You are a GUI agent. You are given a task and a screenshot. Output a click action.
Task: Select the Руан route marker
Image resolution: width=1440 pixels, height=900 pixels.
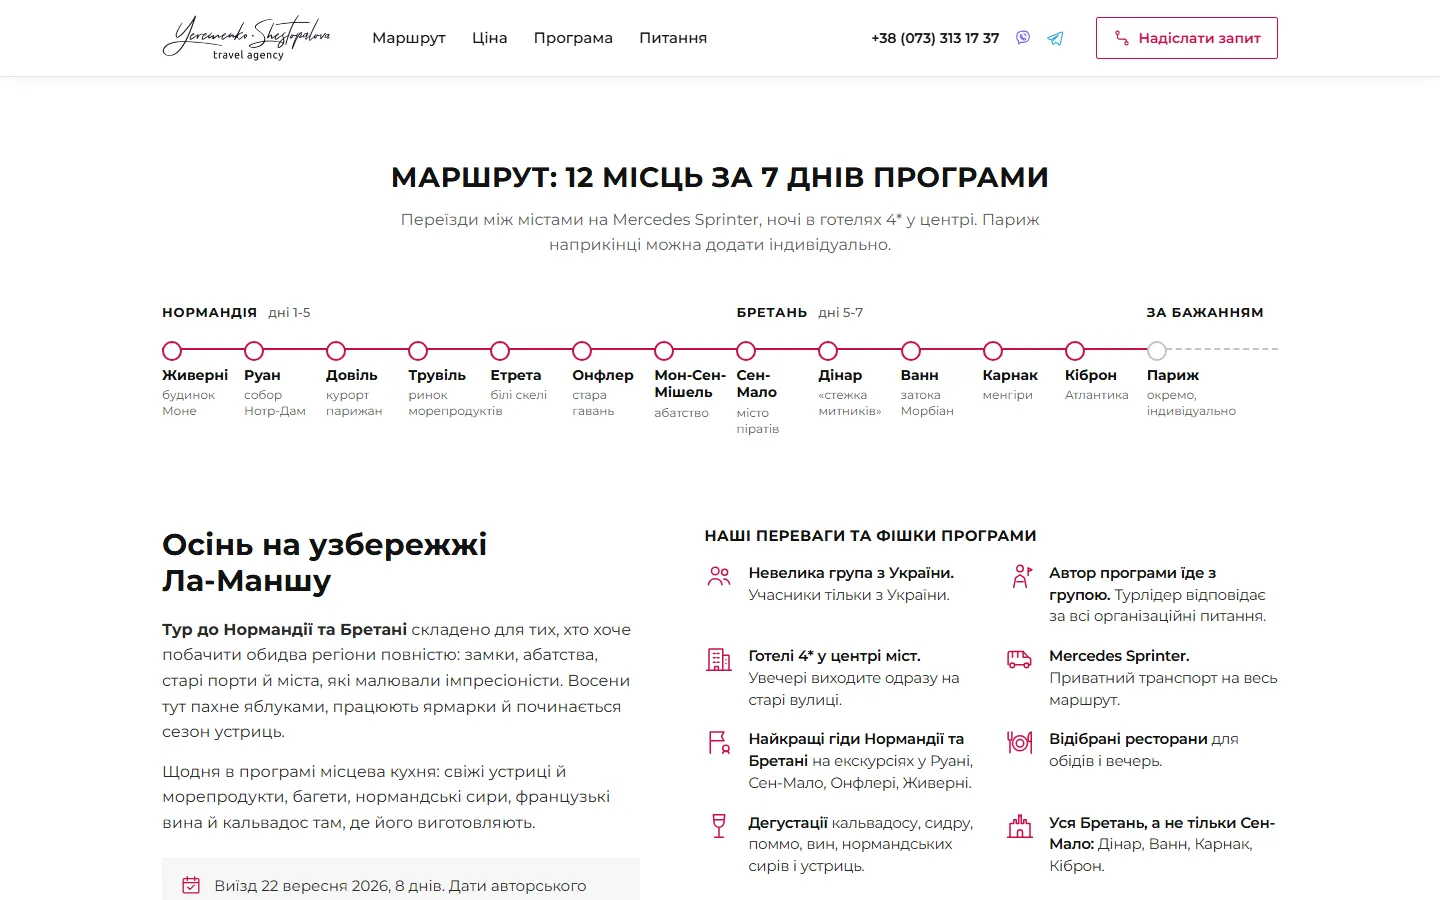[x=254, y=351]
